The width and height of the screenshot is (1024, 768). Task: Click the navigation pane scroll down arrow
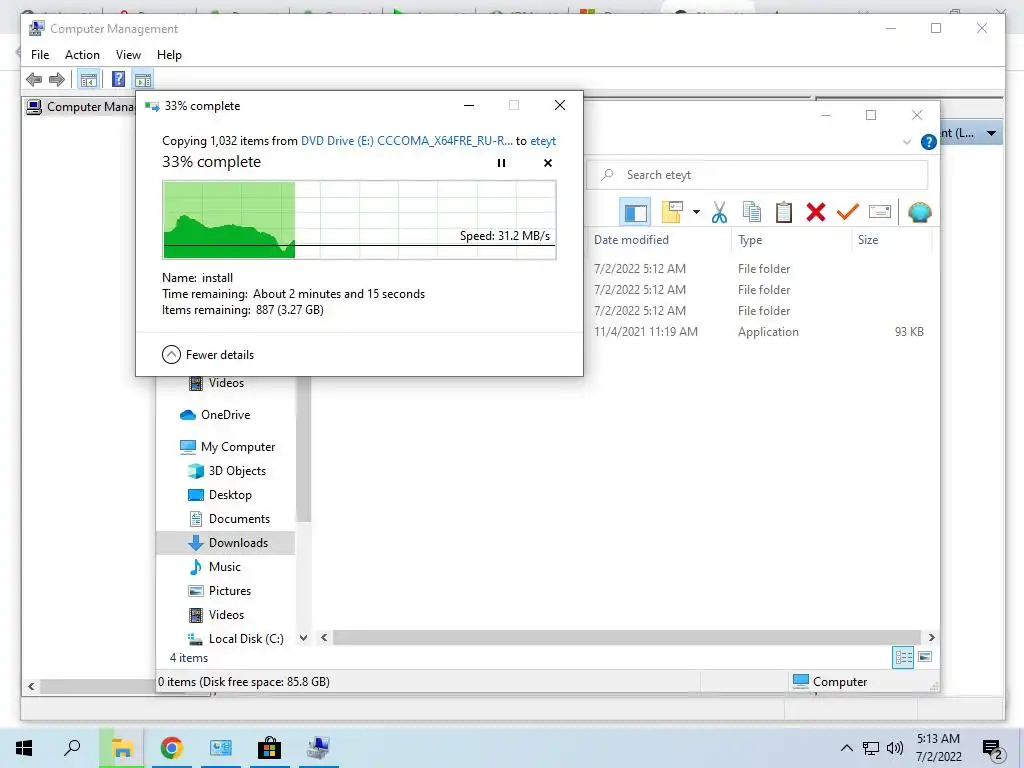303,638
